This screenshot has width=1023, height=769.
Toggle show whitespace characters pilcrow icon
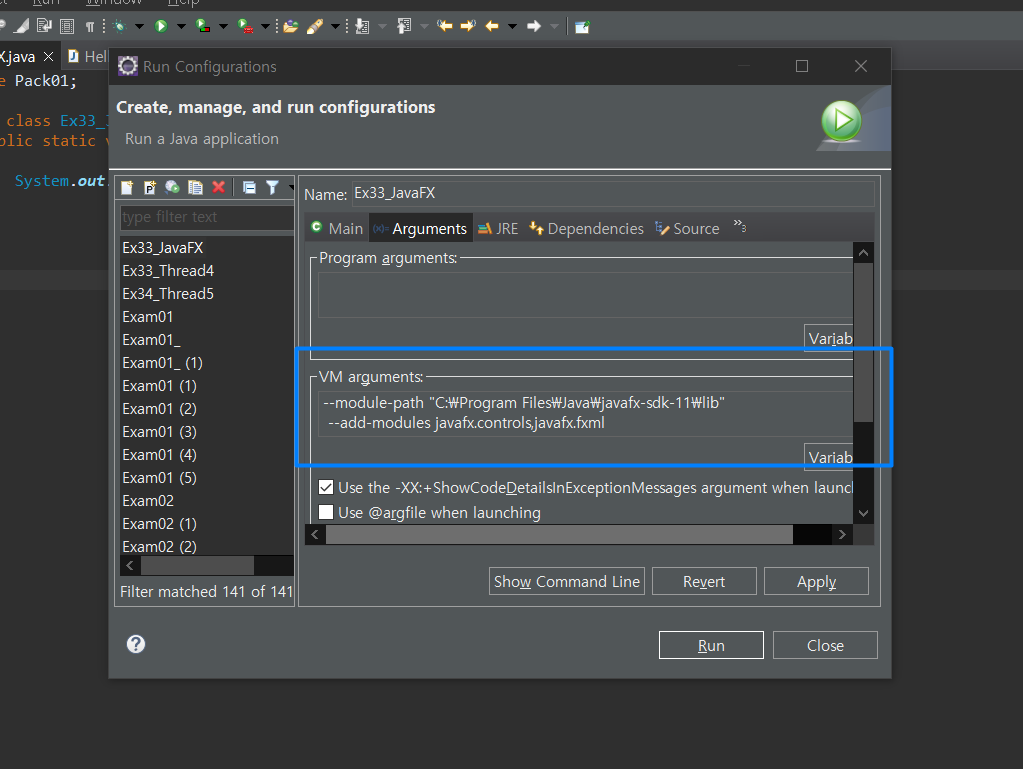[89, 26]
